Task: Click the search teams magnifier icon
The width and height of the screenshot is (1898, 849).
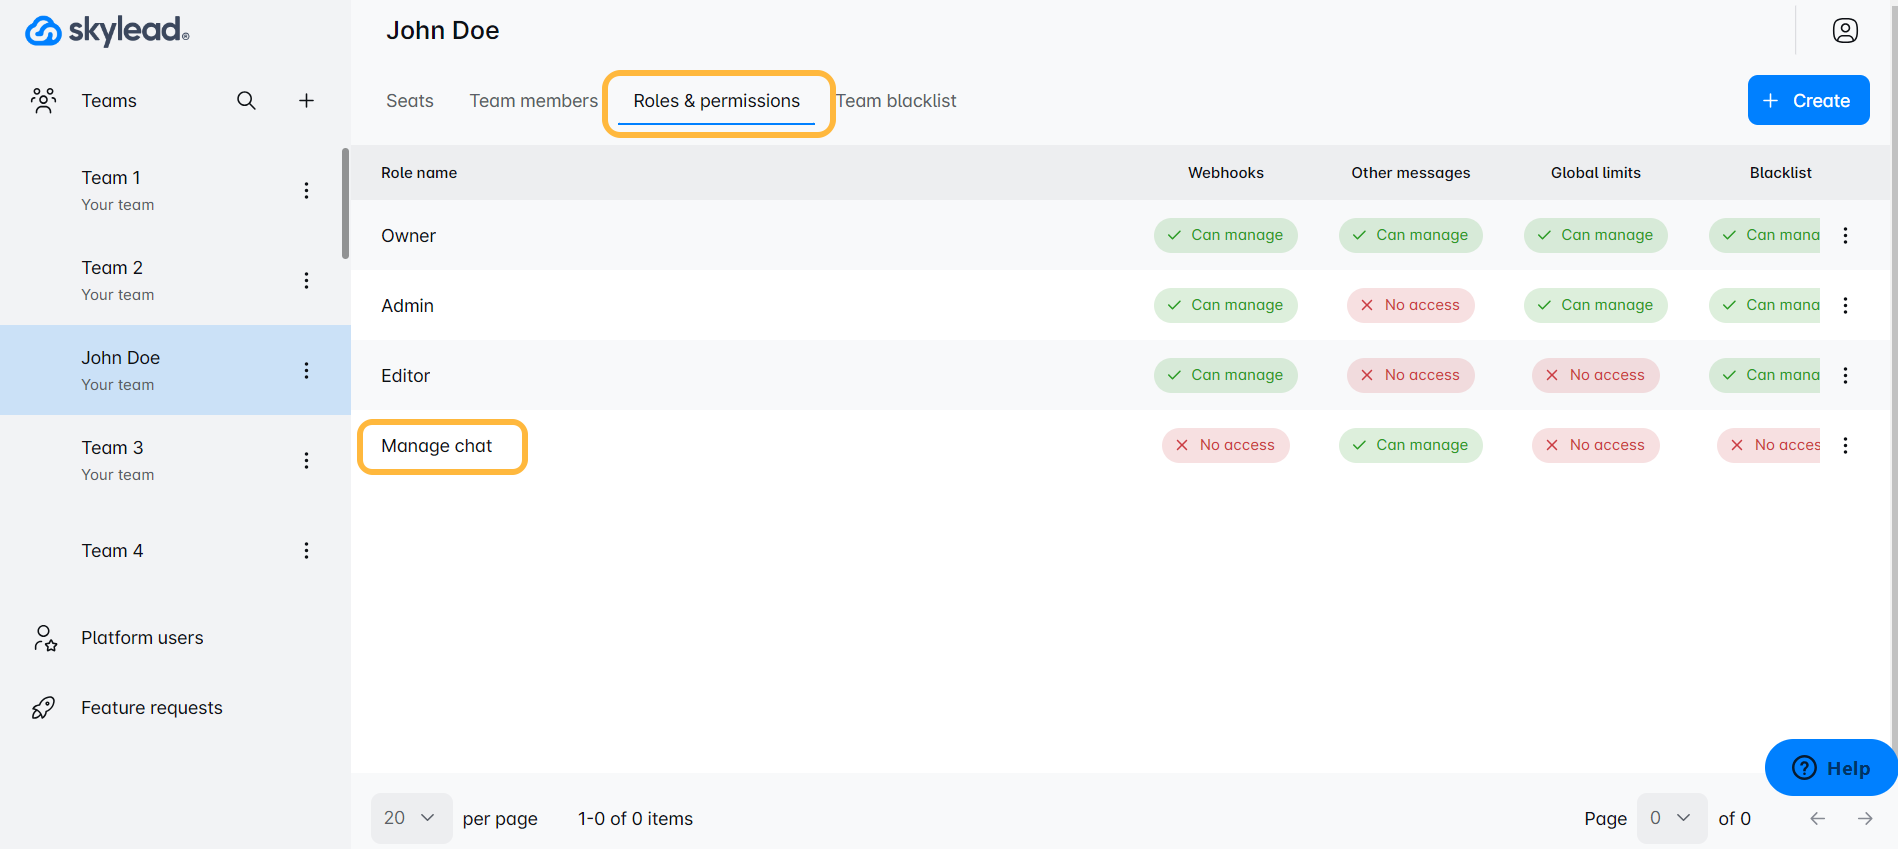Action: click(x=246, y=101)
